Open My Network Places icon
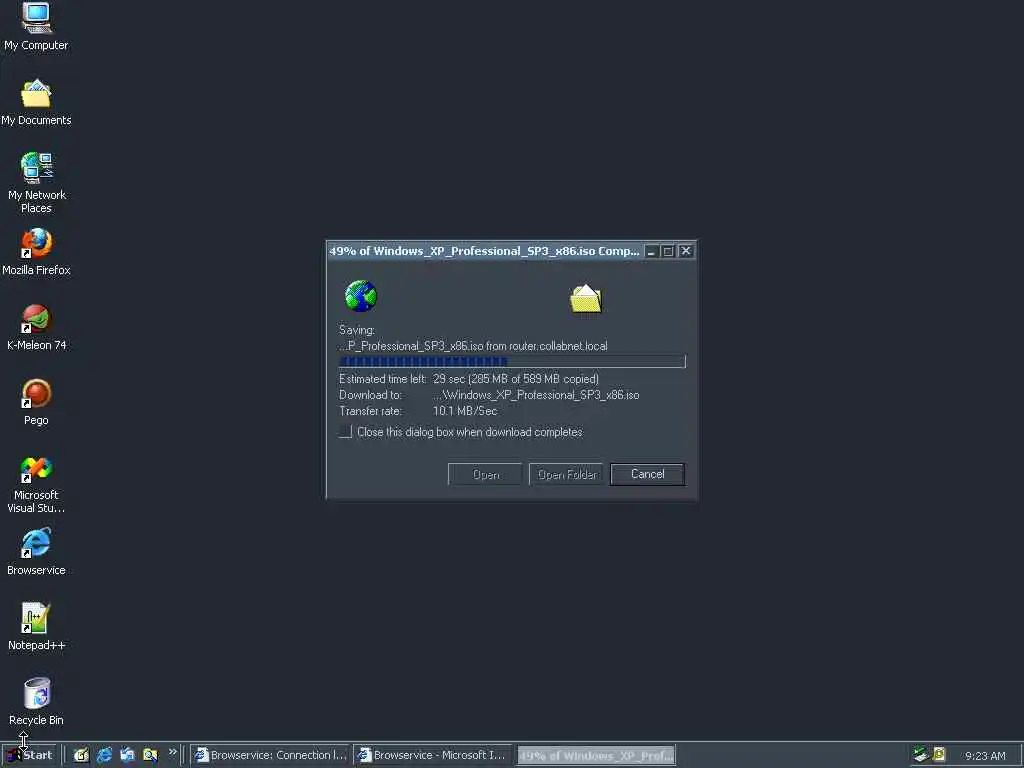The height and width of the screenshot is (768, 1024). pyautogui.click(x=36, y=182)
